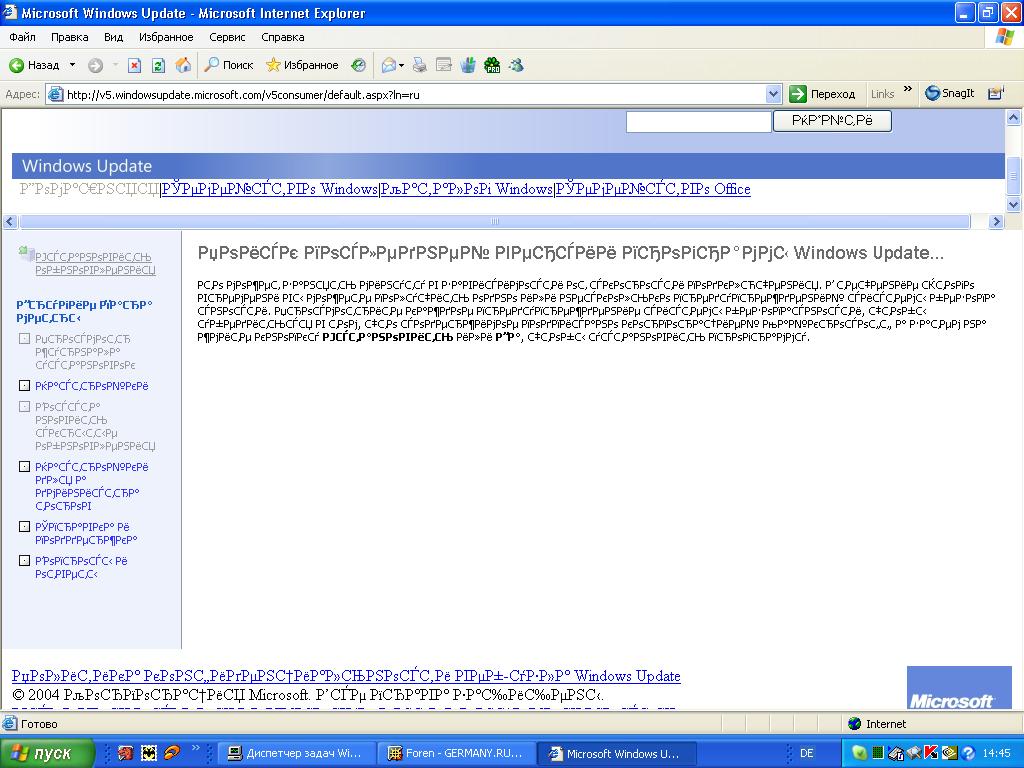
Task: Click into the address URL field
Action: (415, 95)
